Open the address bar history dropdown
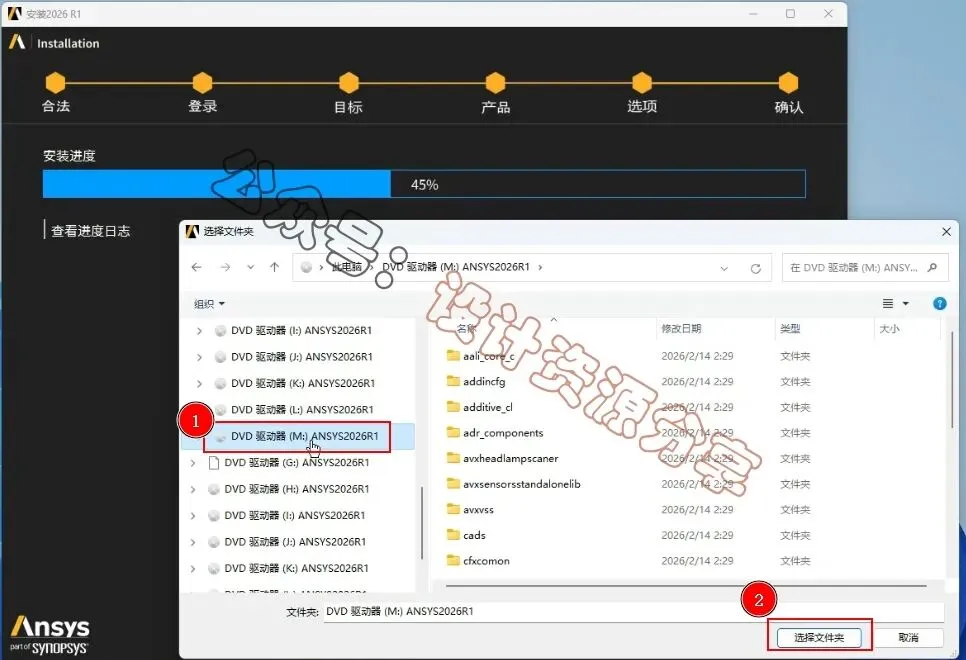966x660 pixels. point(724,268)
